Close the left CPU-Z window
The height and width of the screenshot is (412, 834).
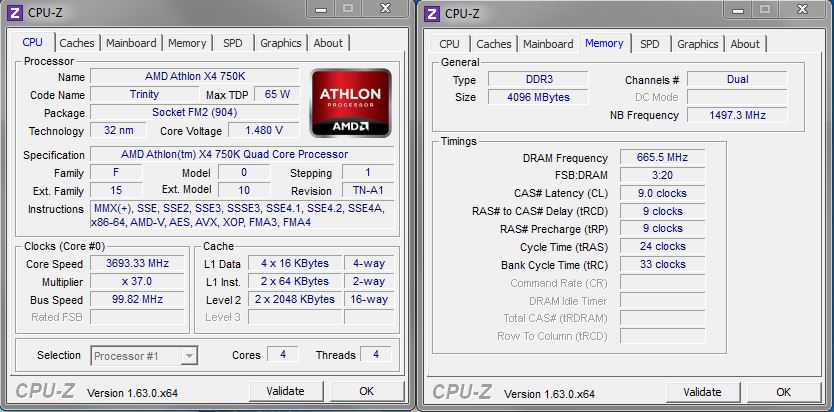[x=386, y=9]
